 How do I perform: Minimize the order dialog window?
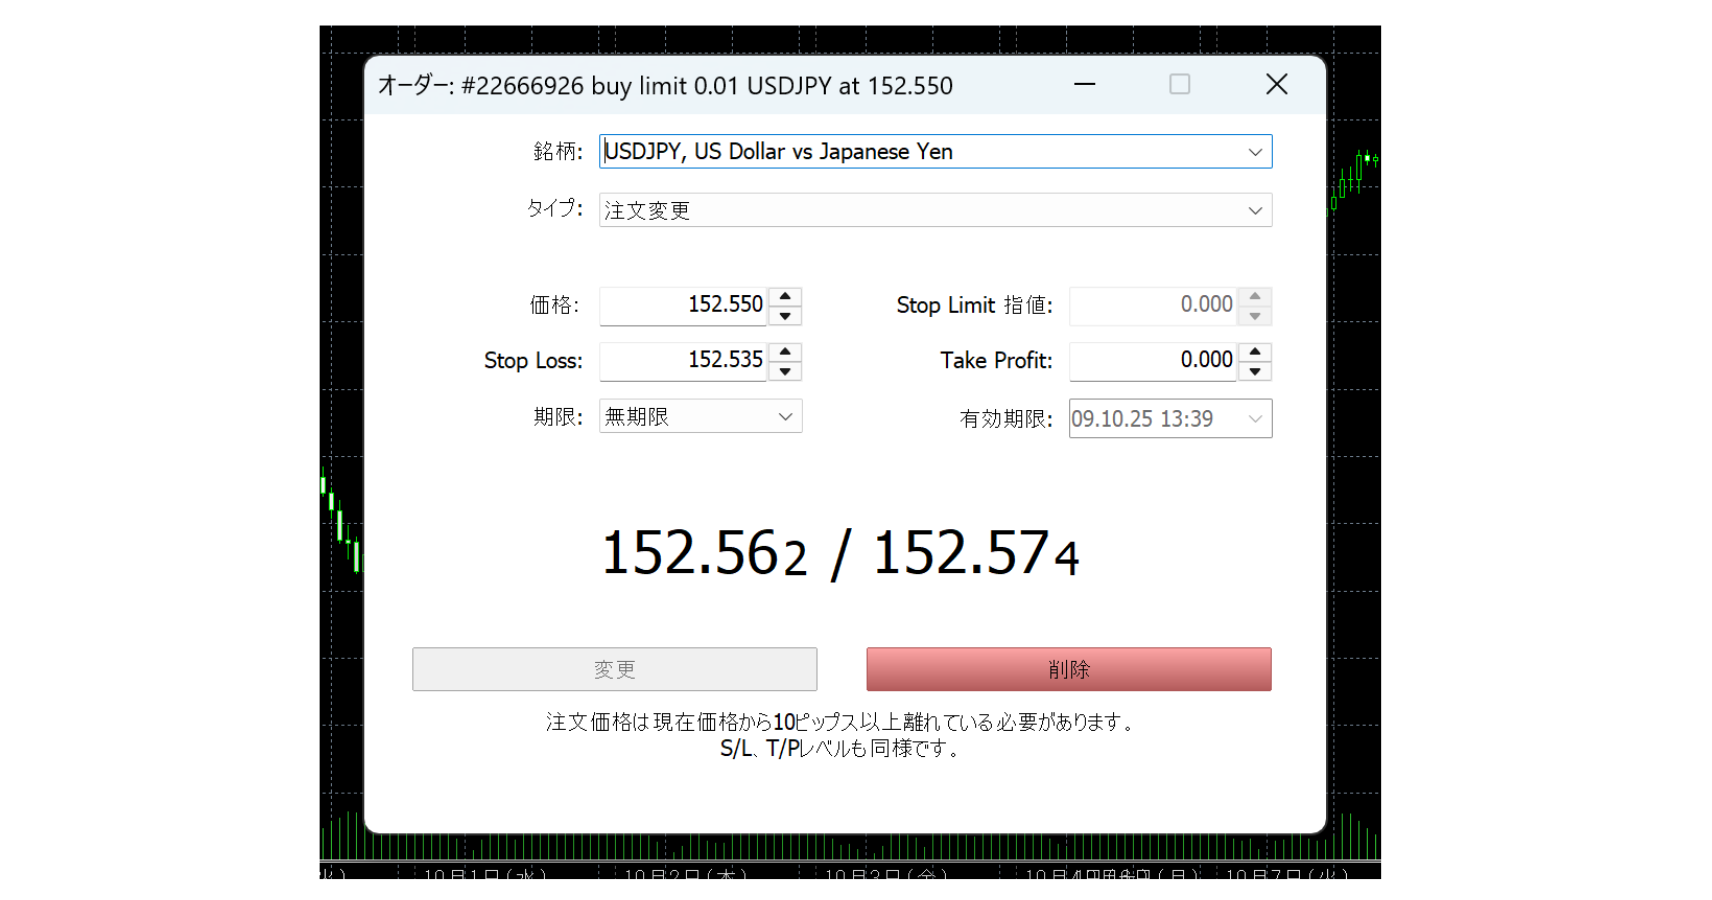1085,85
